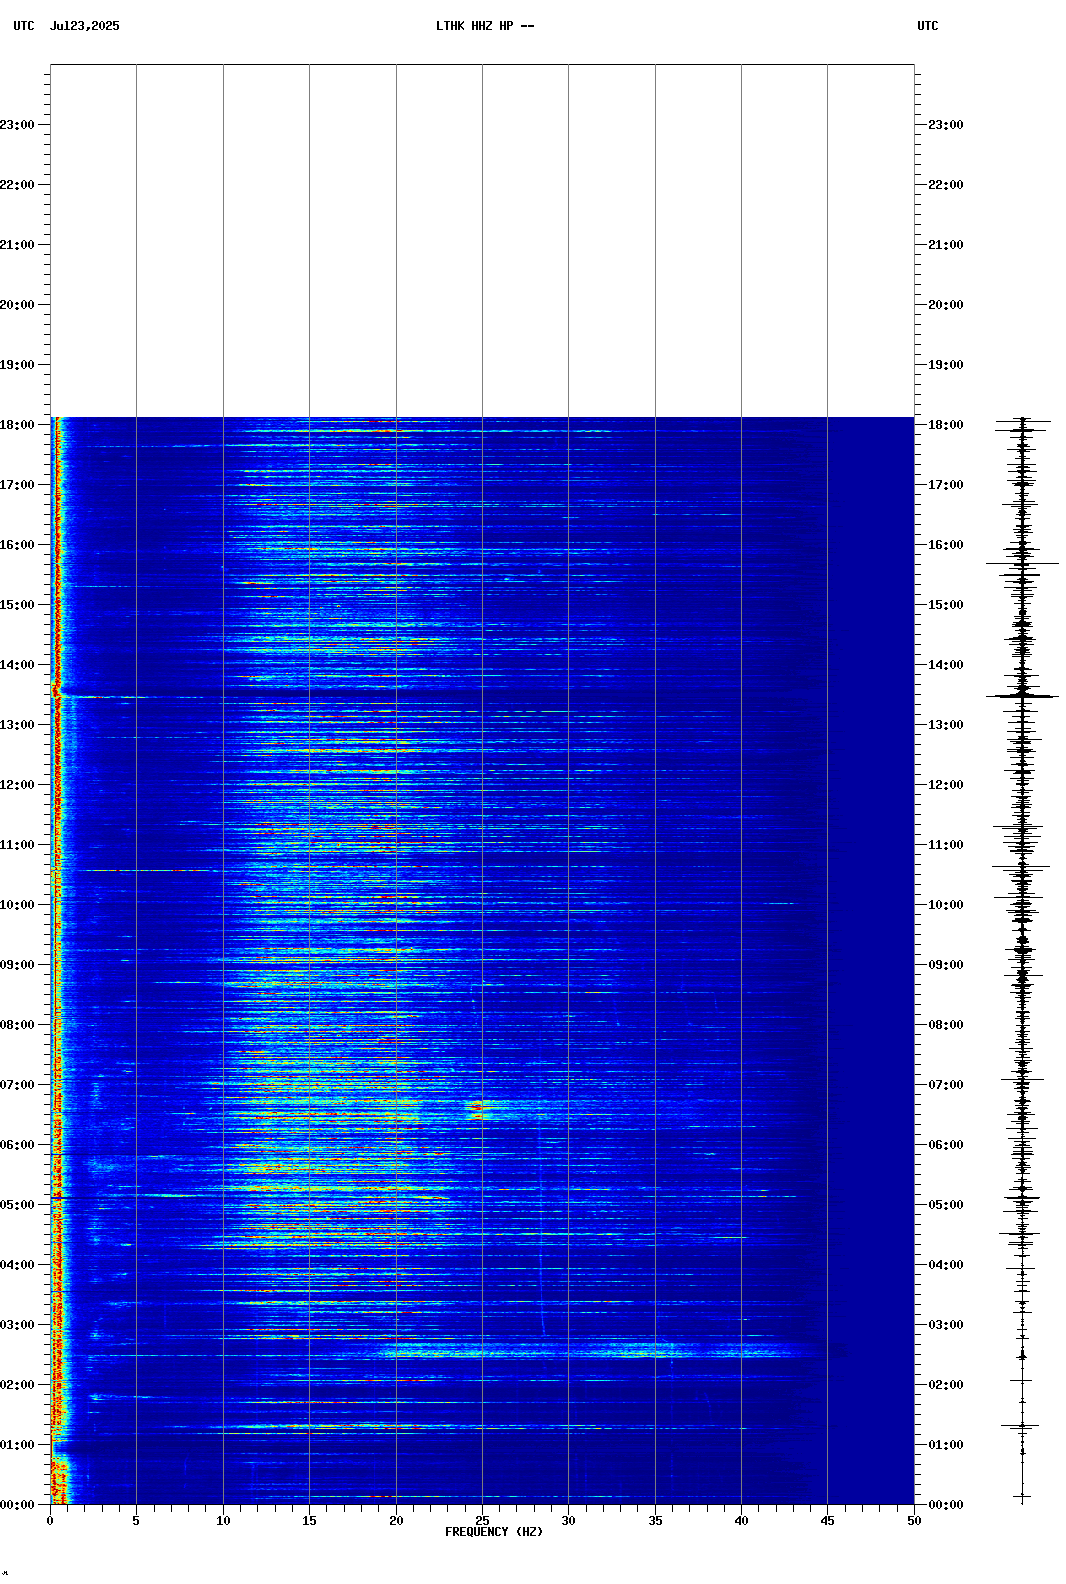Click the right-axis '14:00' time label

(x=946, y=665)
